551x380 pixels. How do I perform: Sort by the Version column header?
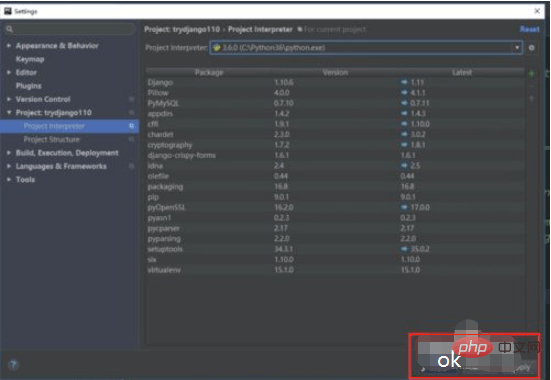pyautogui.click(x=335, y=72)
